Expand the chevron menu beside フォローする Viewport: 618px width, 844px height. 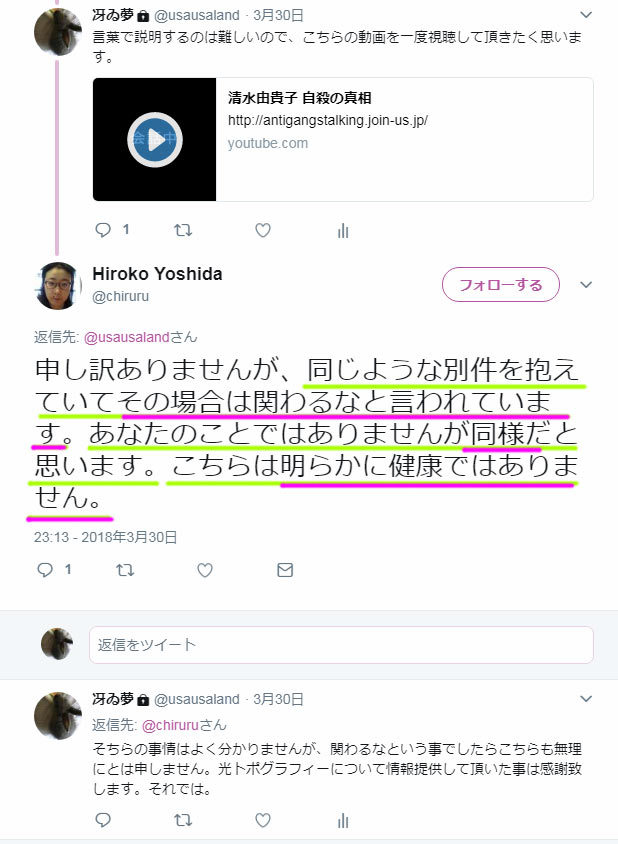586,284
